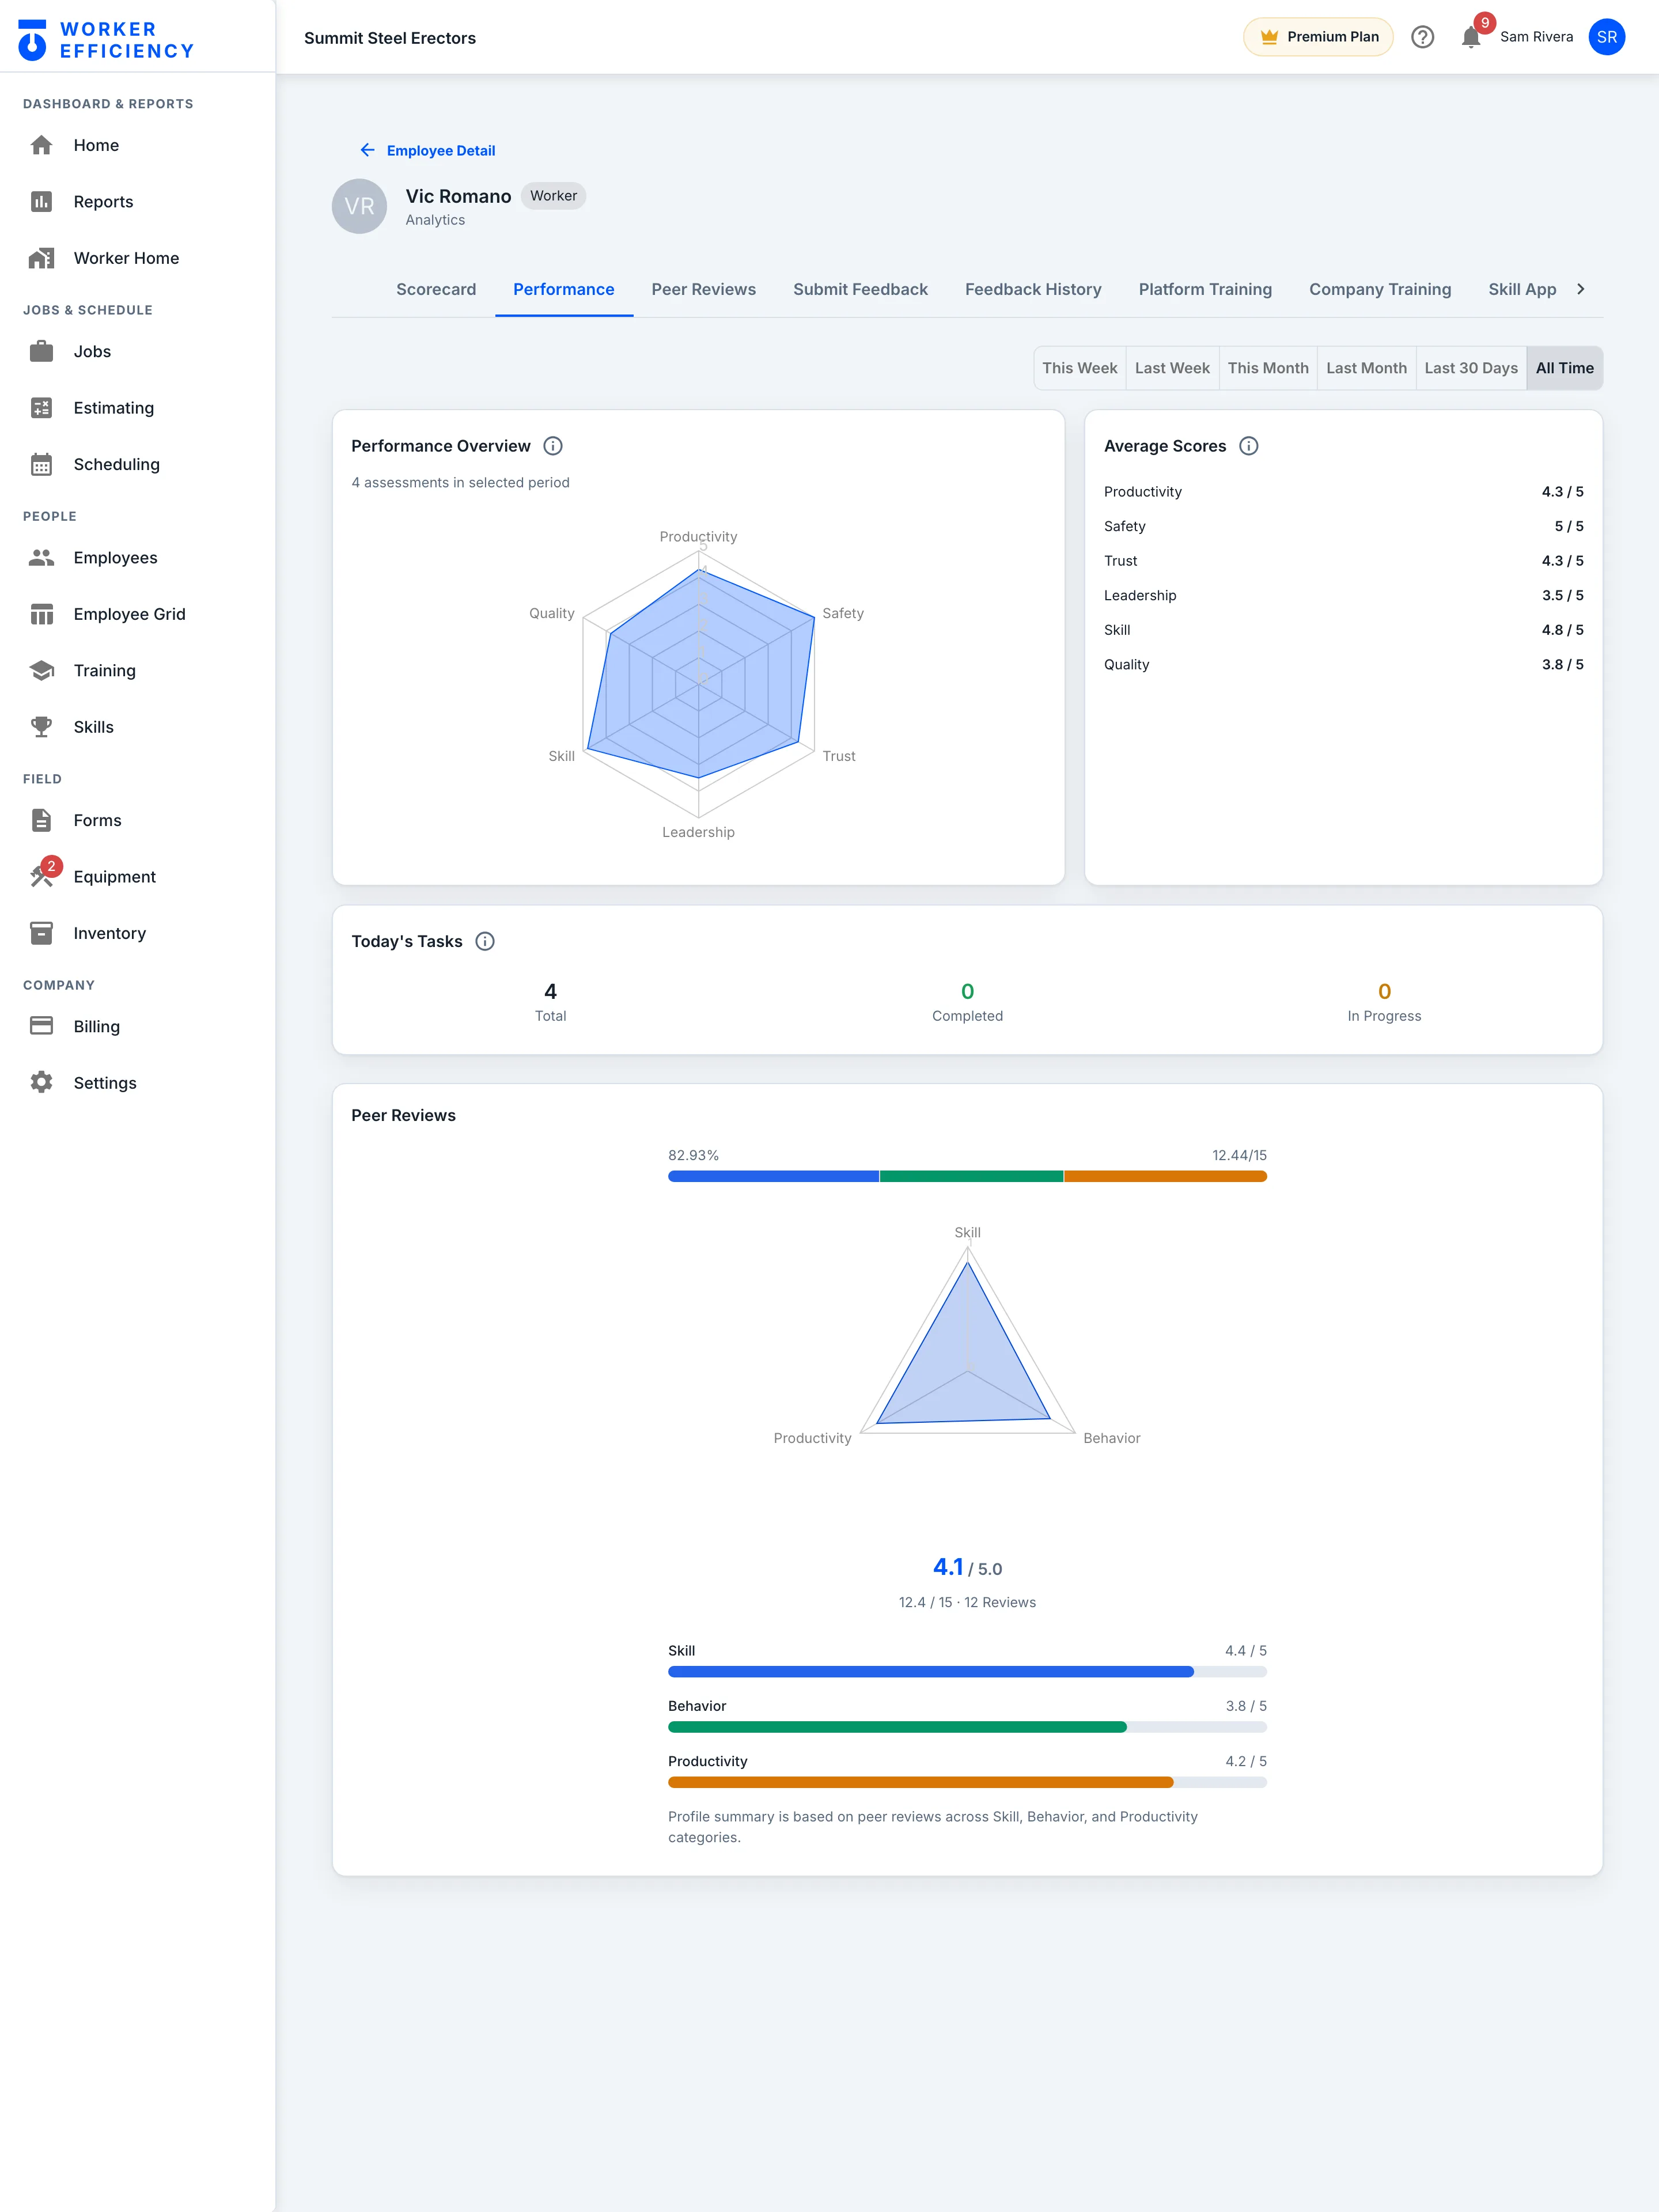Open the Jobs briefcase icon
Screen dimensions: 1659x2212
[41, 351]
